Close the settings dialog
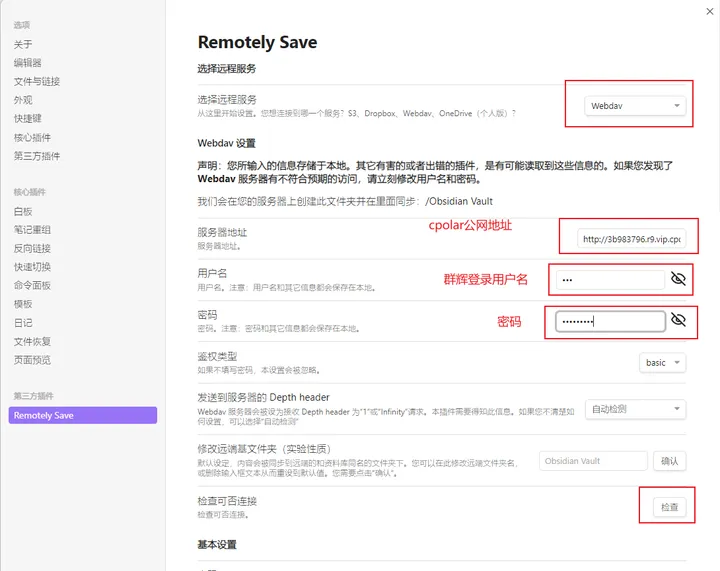 point(709,11)
